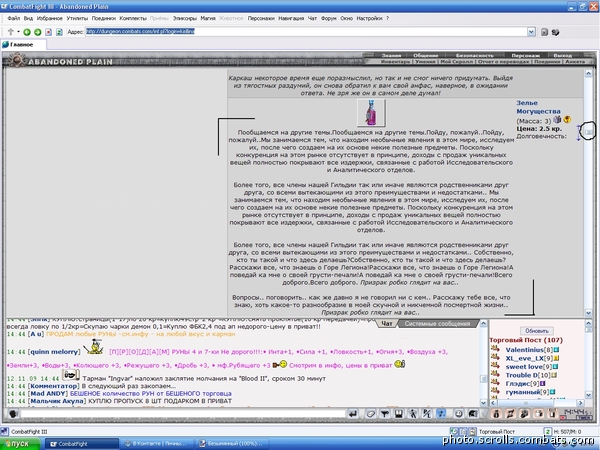The image size is (600, 450).
Task: Open the Умения link
Action: tap(426, 62)
